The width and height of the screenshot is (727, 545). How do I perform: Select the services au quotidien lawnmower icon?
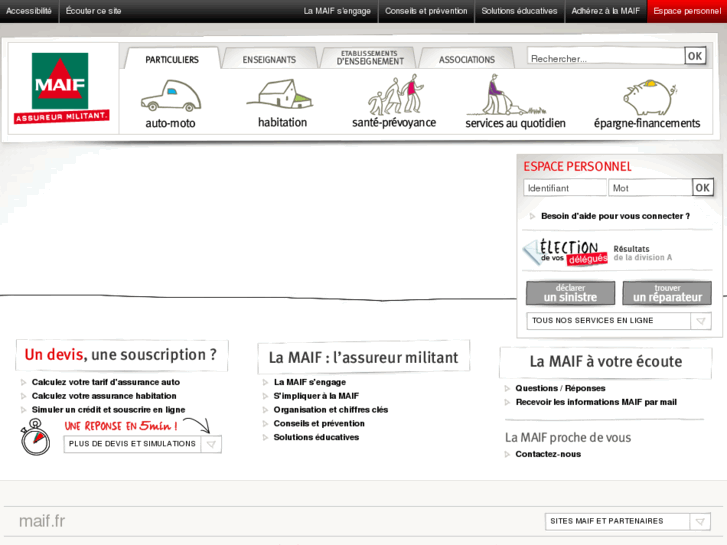(x=506, y=95)
